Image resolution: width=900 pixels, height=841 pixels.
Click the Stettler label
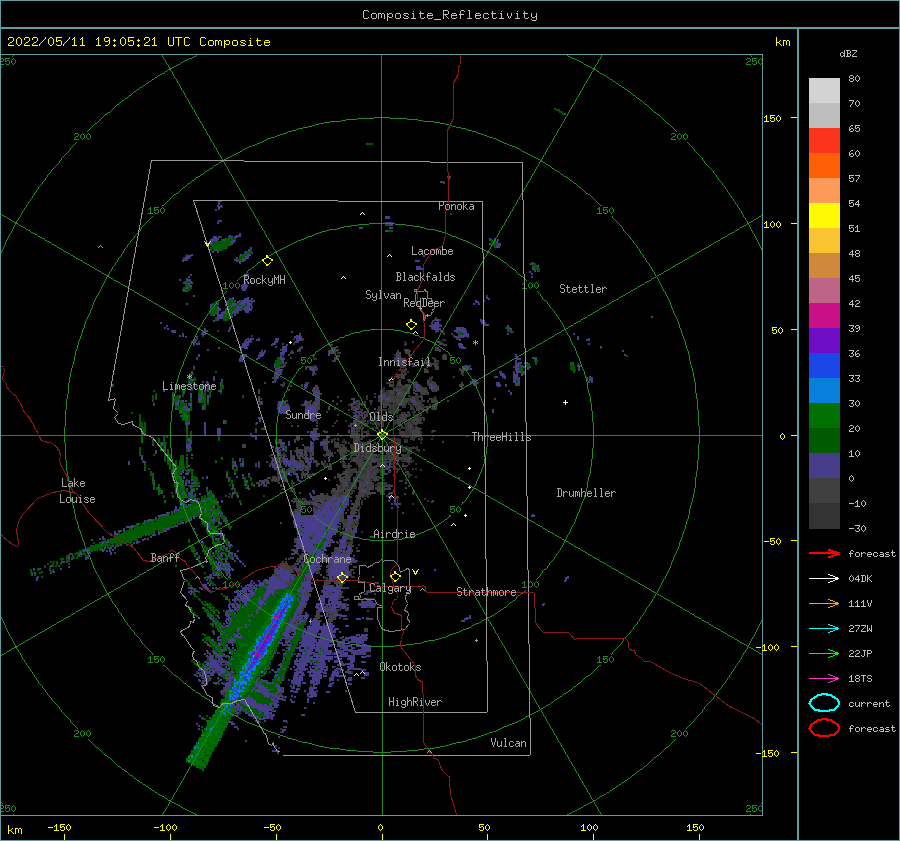[x=583, y=289]
